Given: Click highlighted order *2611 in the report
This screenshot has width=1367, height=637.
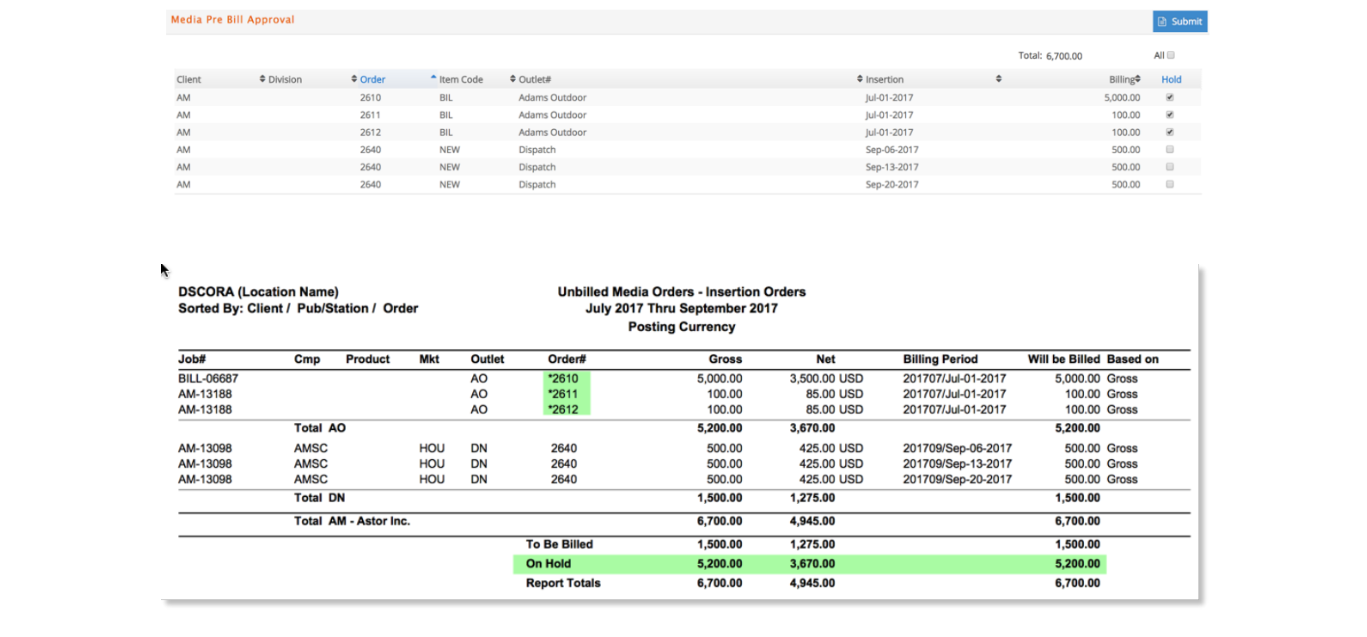Looking at the screenshot, I should [x=563, y=394].
